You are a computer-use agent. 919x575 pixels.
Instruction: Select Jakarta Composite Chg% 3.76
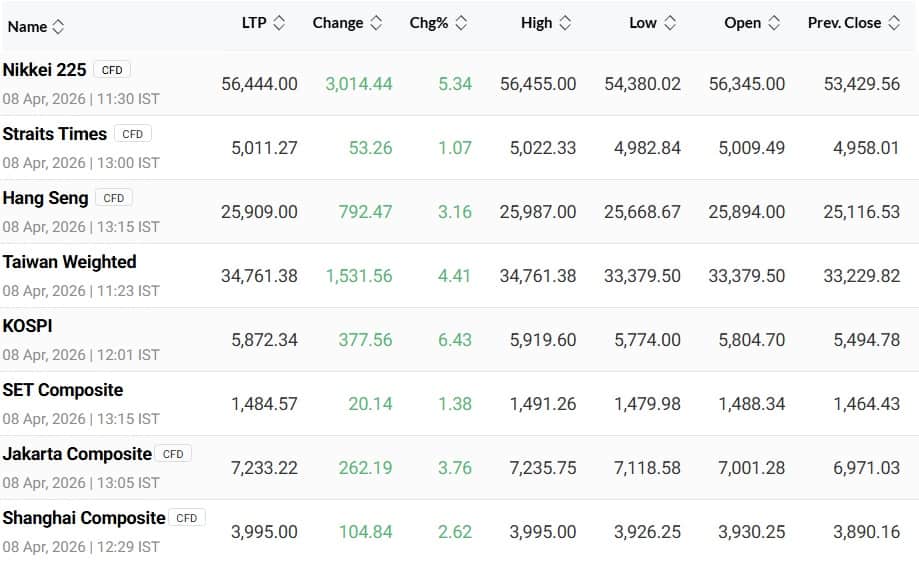455,468
